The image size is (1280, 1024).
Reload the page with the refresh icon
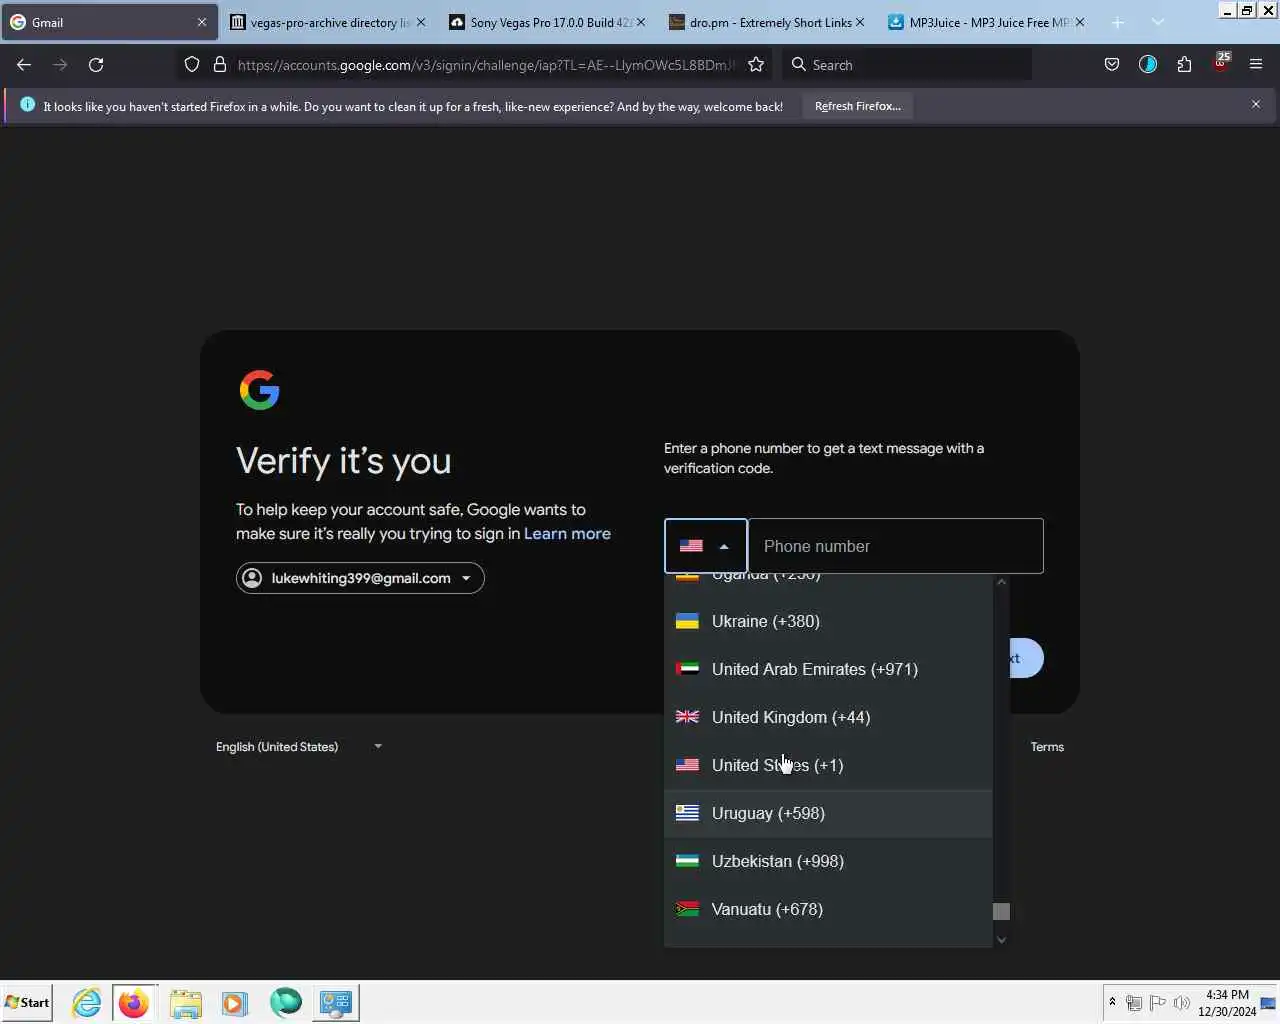[96, 65]
